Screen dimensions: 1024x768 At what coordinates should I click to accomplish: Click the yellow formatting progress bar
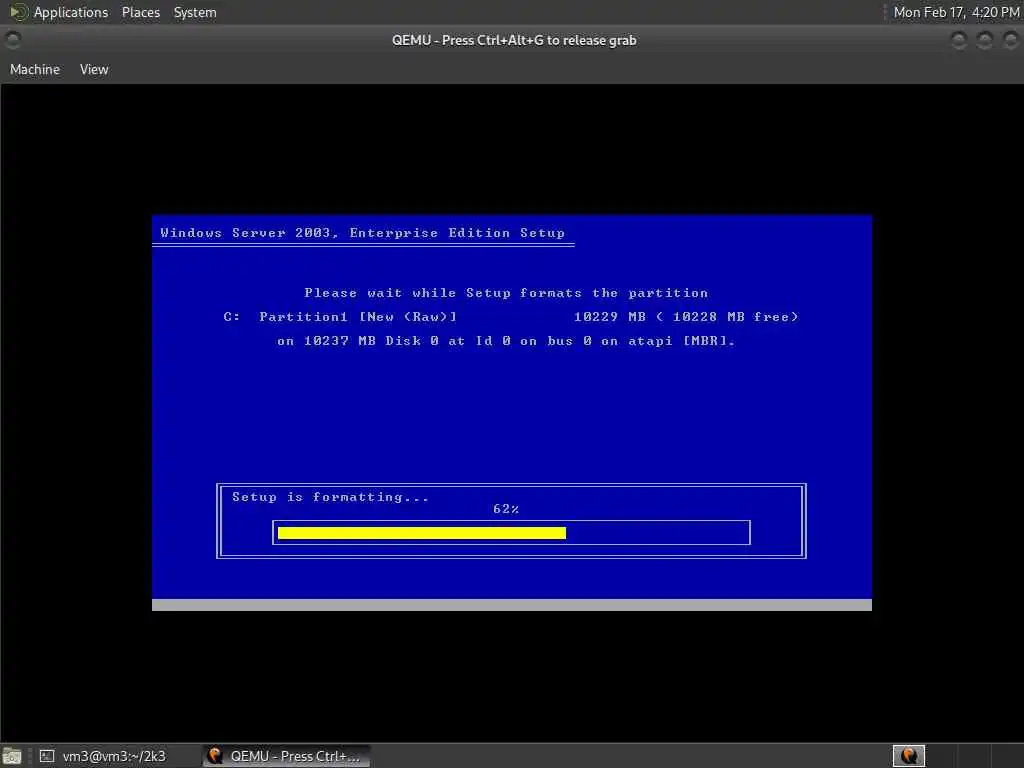click(x=422, y=533)
